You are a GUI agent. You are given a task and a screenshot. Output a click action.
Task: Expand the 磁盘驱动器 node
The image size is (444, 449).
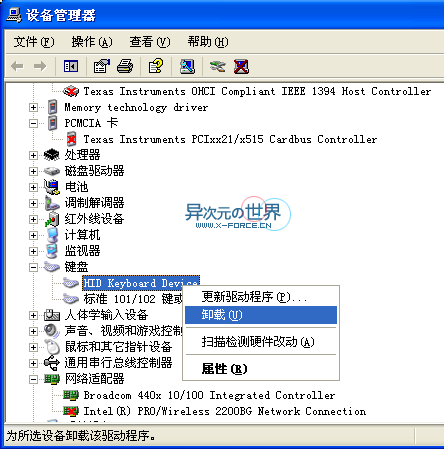coord(33,171)
